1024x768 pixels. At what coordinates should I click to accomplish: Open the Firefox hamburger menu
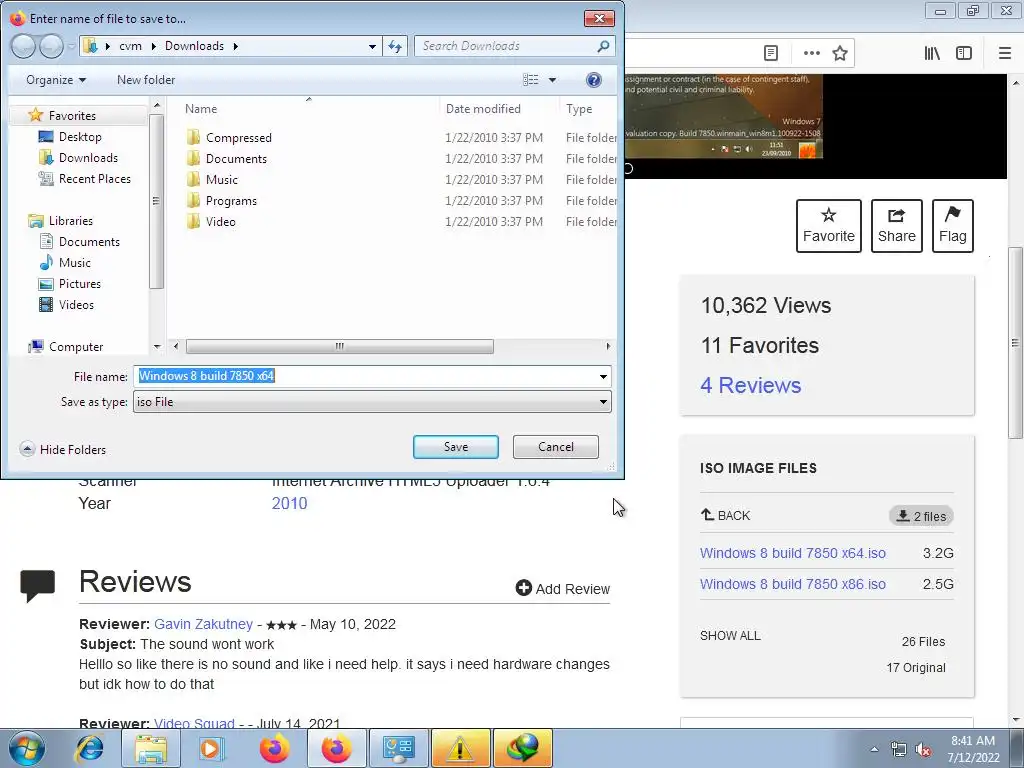click(1005, 53)
